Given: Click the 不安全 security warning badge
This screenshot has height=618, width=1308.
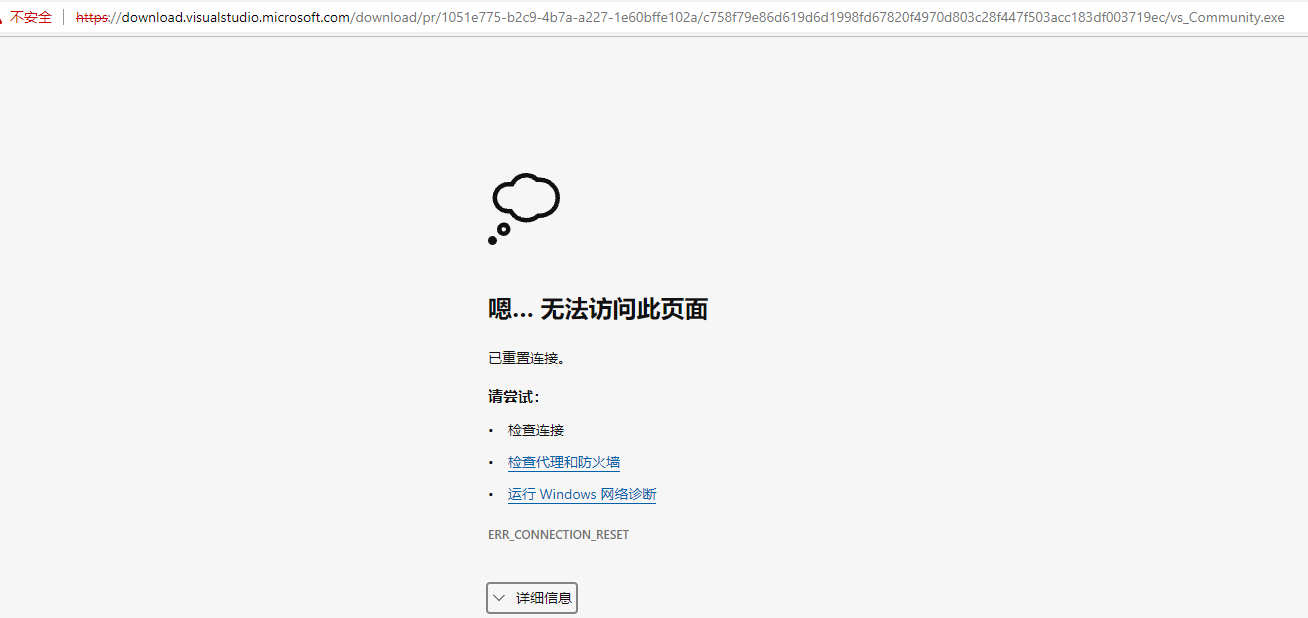Looking at the screenshot, I should click(31, 17).
